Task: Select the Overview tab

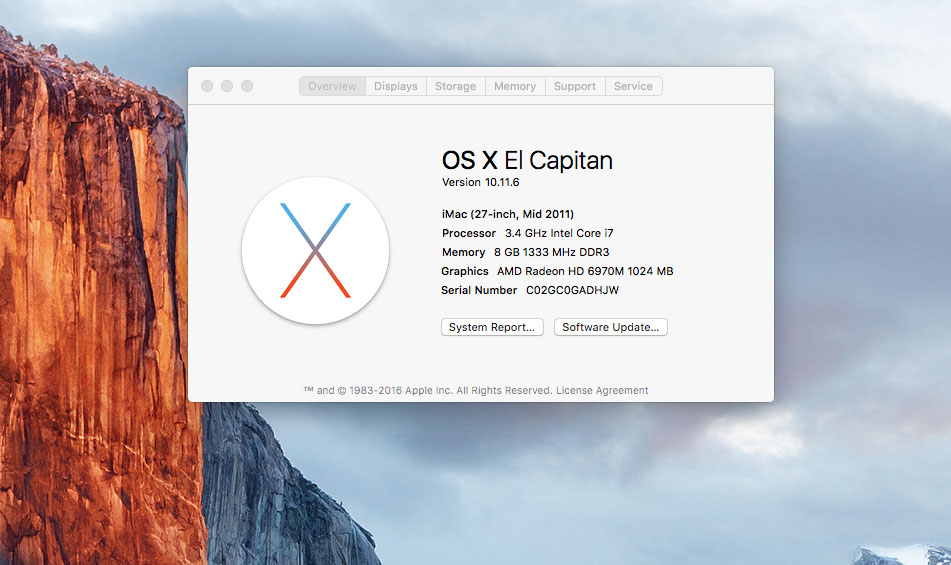Action: [x=332, y=86]
